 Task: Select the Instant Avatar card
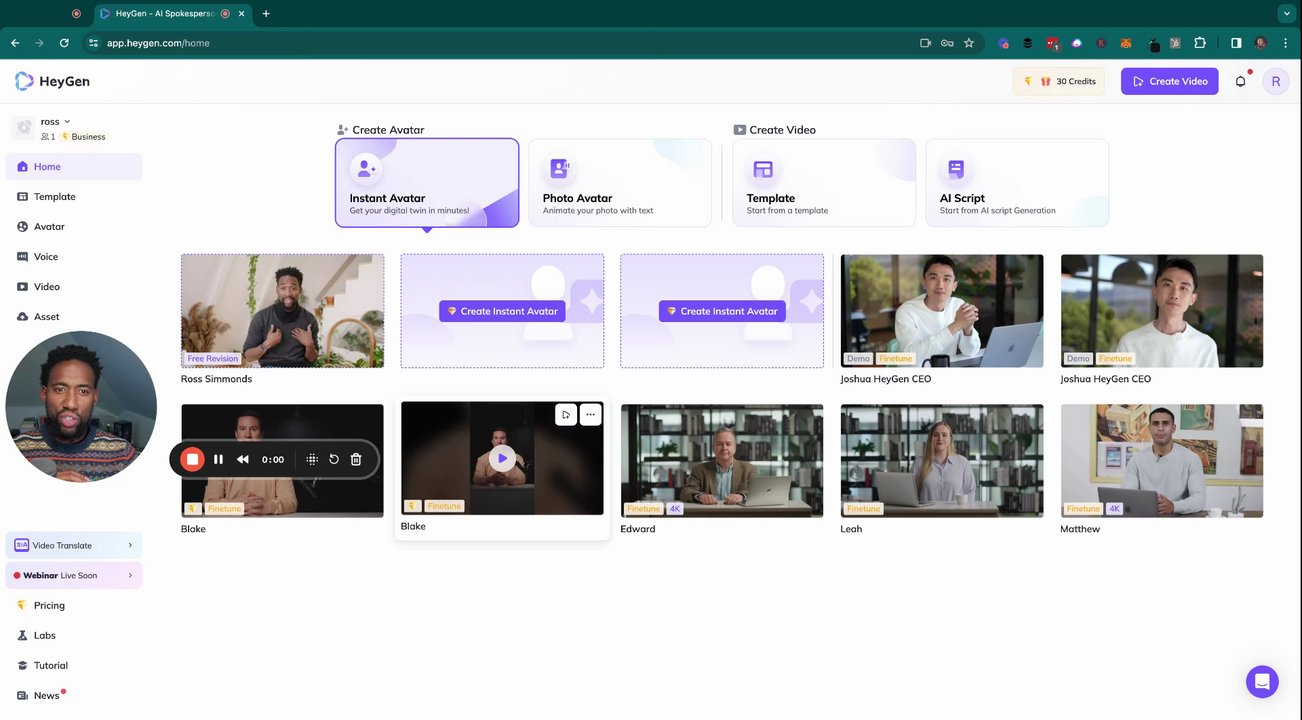coord(427,183)
